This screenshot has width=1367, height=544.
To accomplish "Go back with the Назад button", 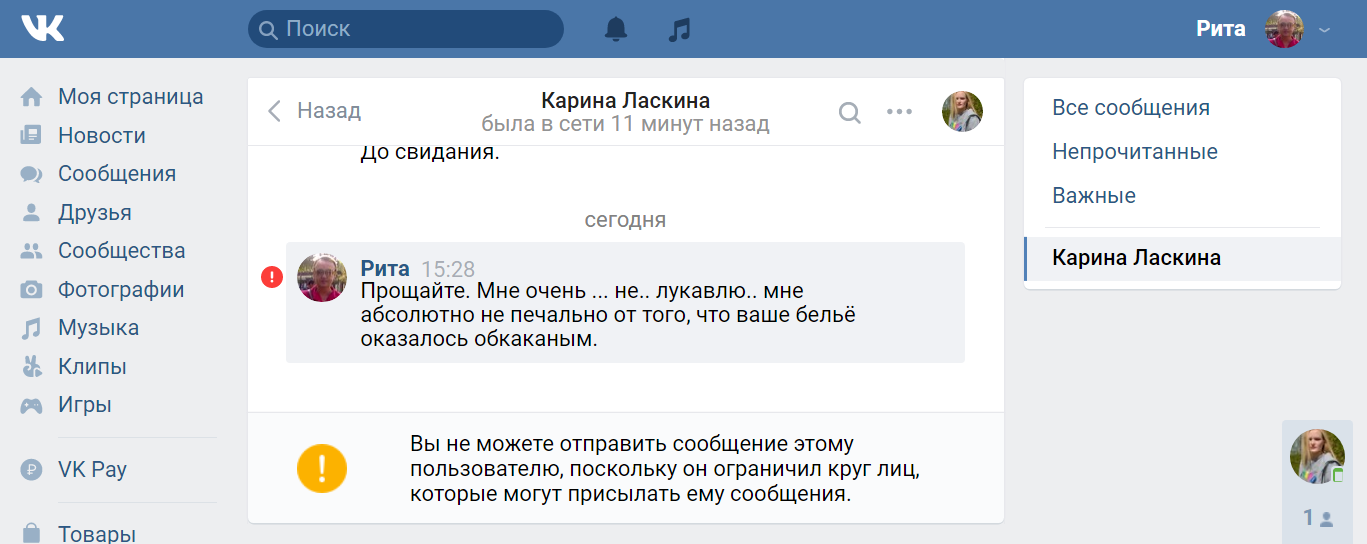I will pyautogui.click(x=314, y=111).
